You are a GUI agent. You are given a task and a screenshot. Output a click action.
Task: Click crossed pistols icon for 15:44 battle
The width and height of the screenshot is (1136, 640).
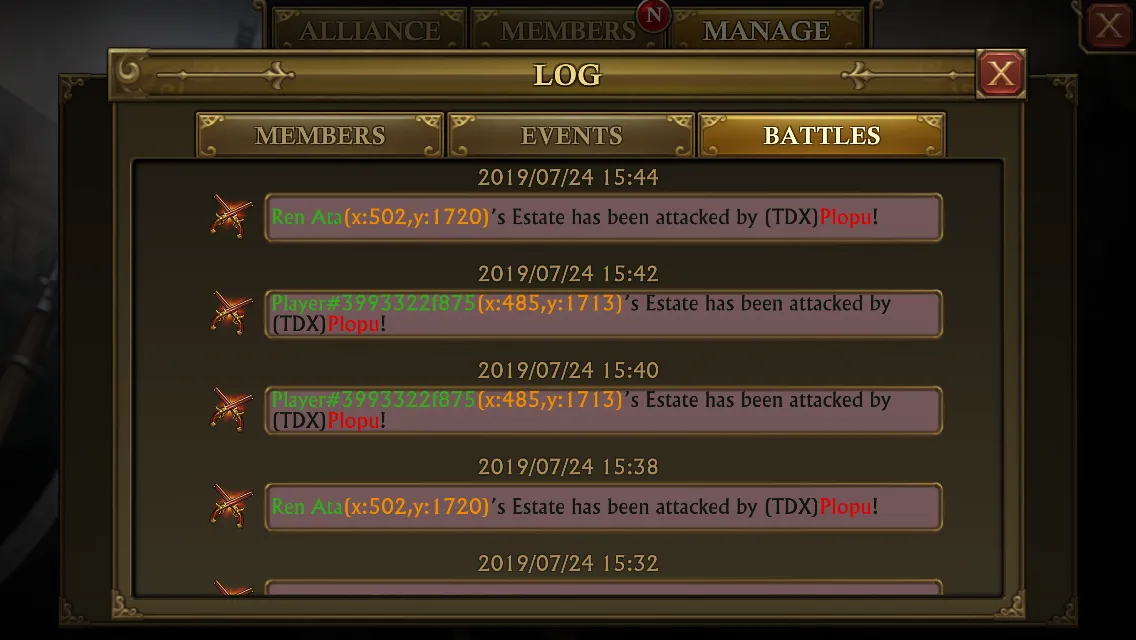[231, 216]
